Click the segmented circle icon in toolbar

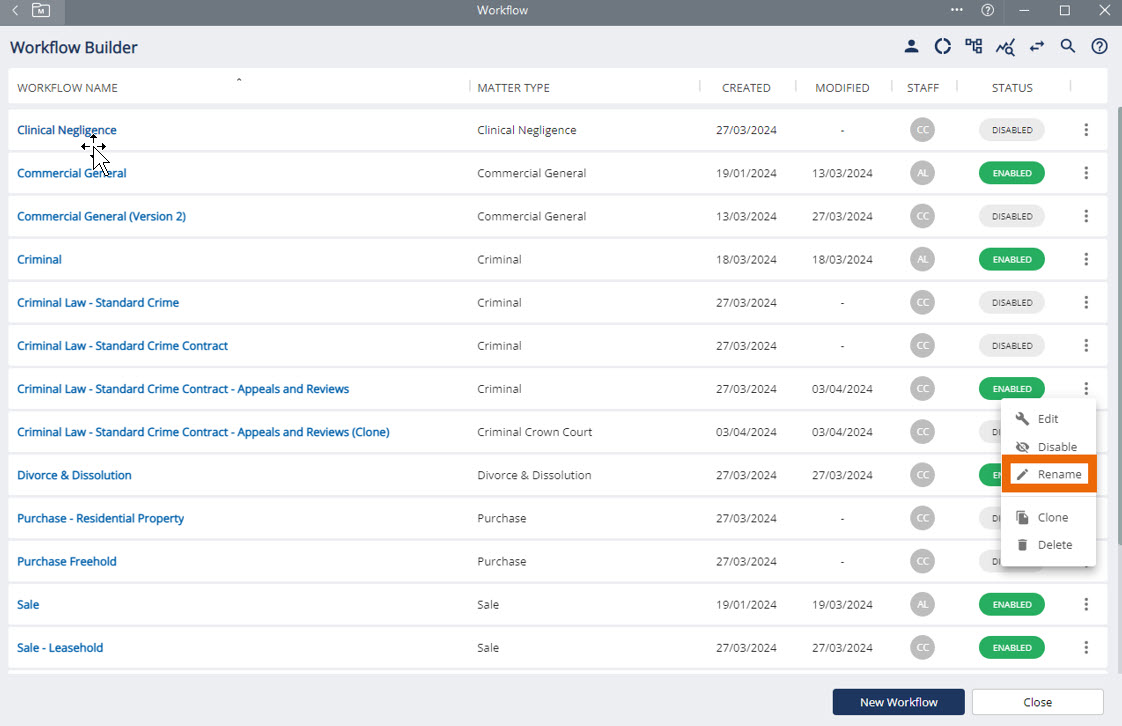[942, 46]
